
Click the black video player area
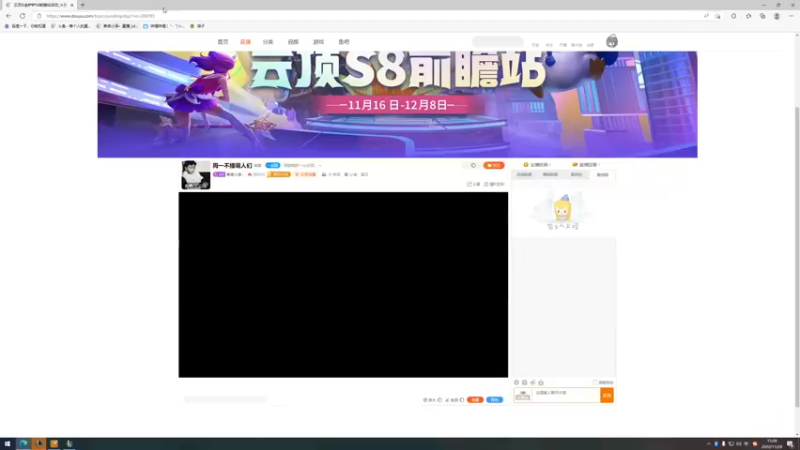click(343, 285)
